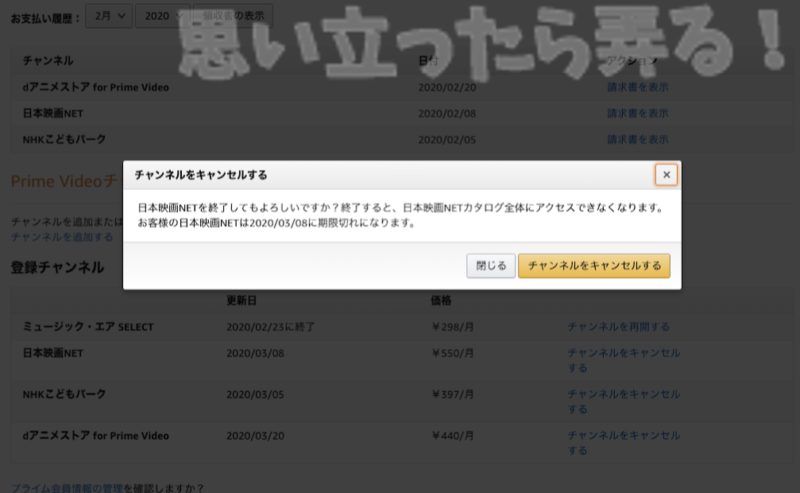This screenshot has height=493, width=800.
Task: Click チャンネルを再開する for ミュージック・エア SELECT
Action: pos(618,327)
